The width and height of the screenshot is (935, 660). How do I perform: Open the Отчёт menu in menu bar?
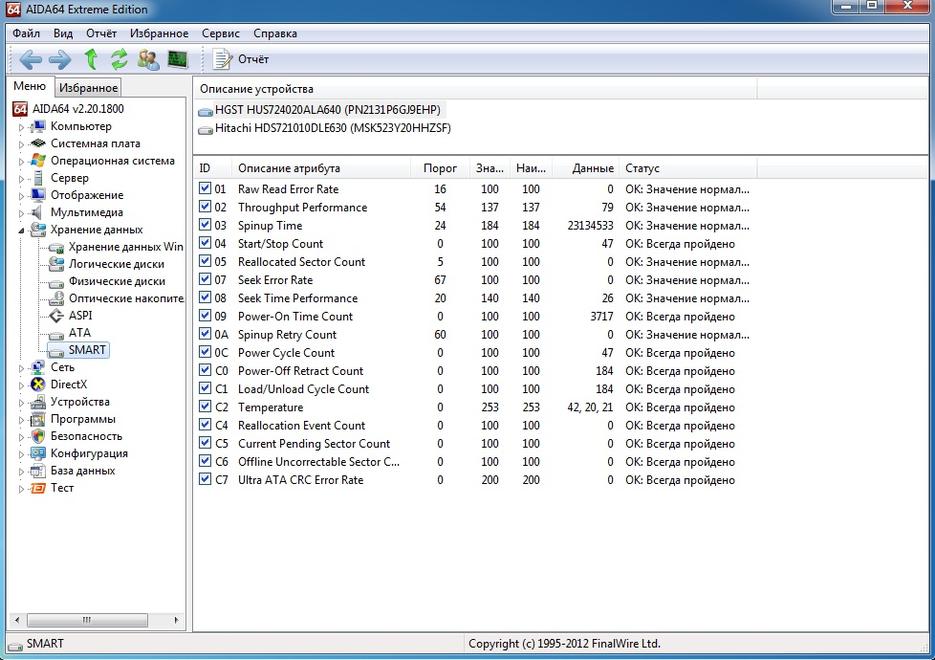pos(101,33)
